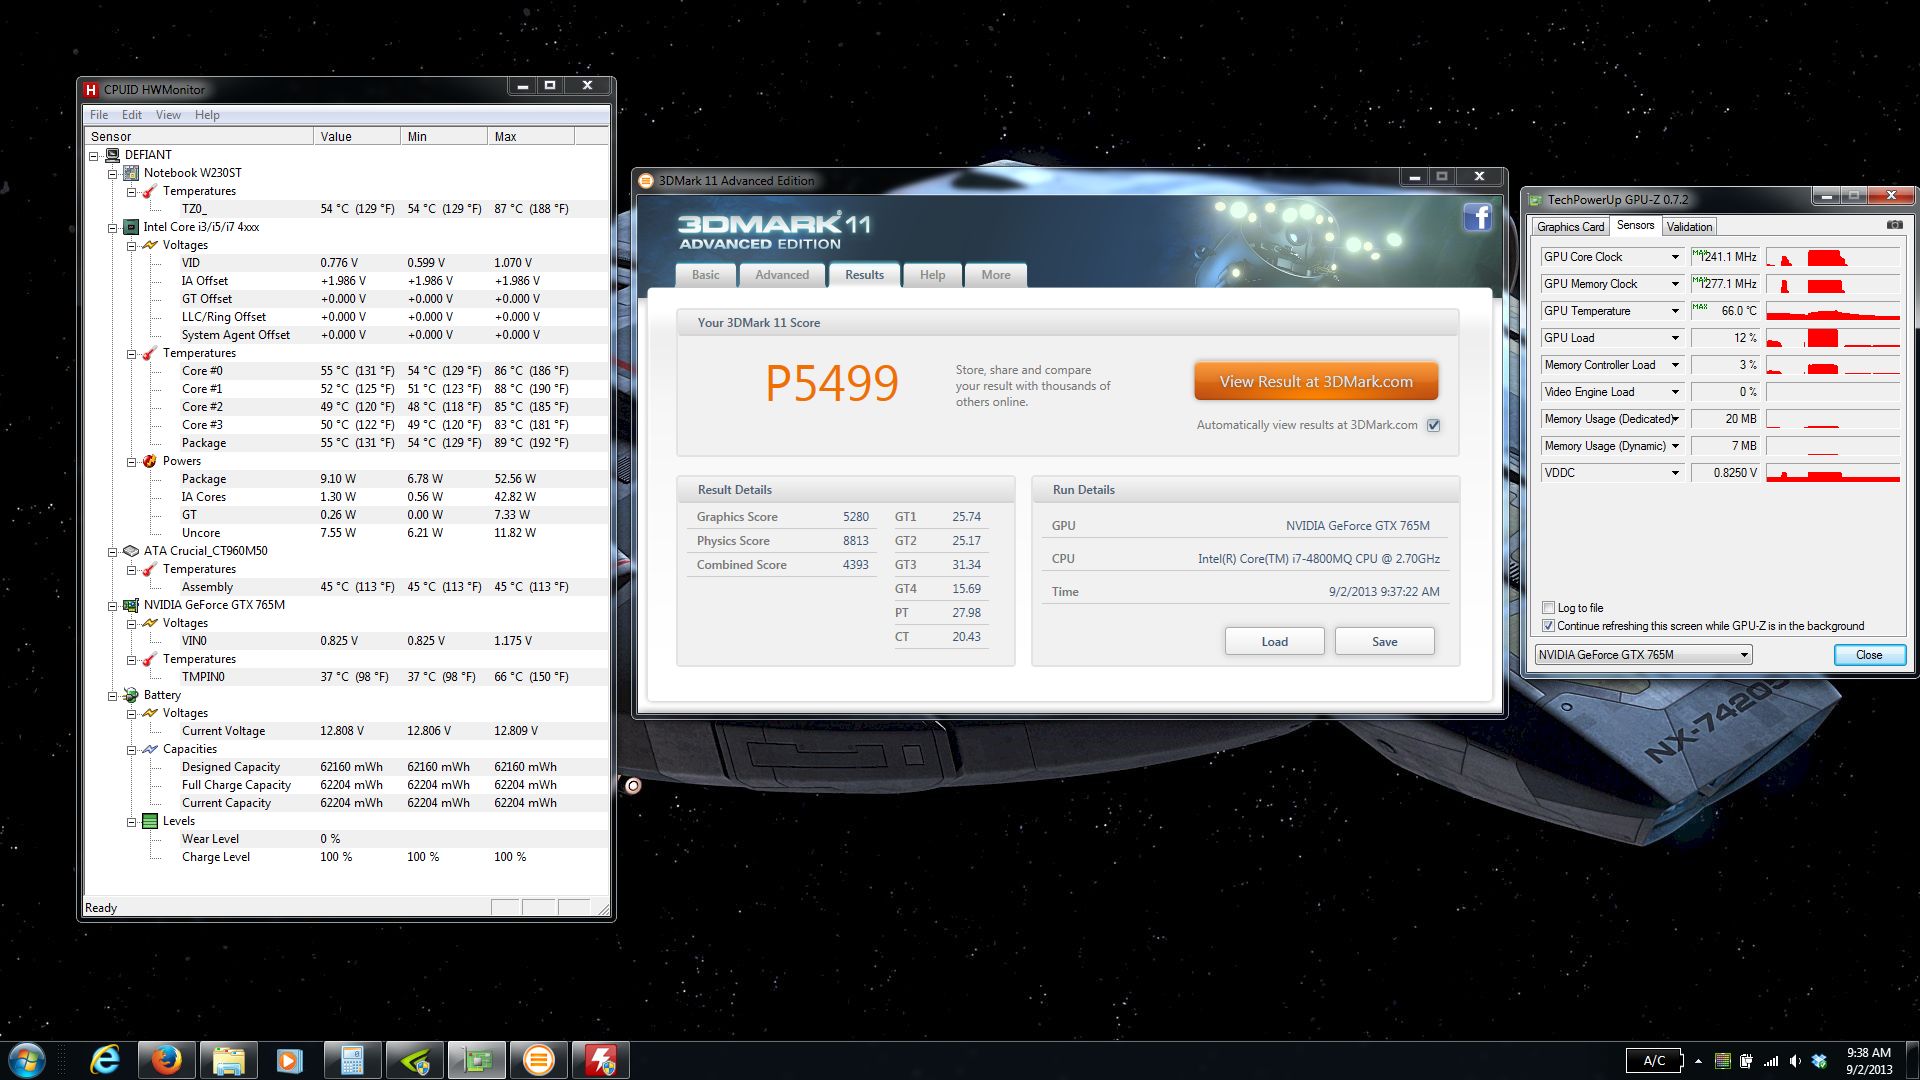Open the More tab in 3DMark

pyautogui.click(x=996, y=275)
